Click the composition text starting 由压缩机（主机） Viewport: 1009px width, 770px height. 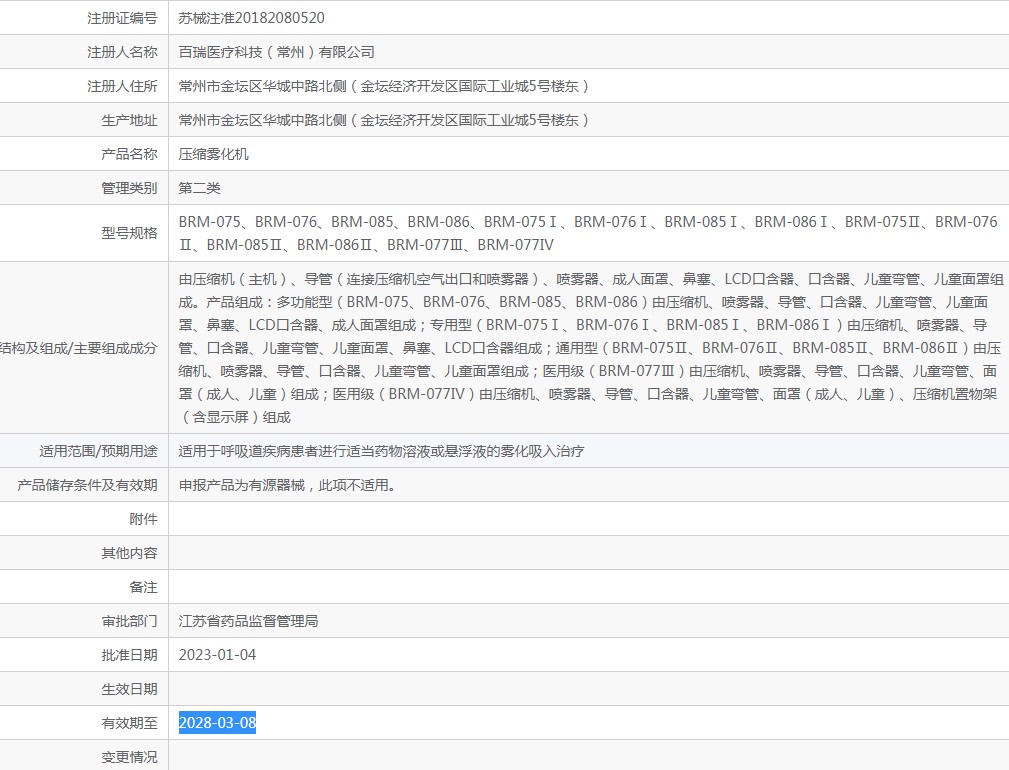pos(591,348)
